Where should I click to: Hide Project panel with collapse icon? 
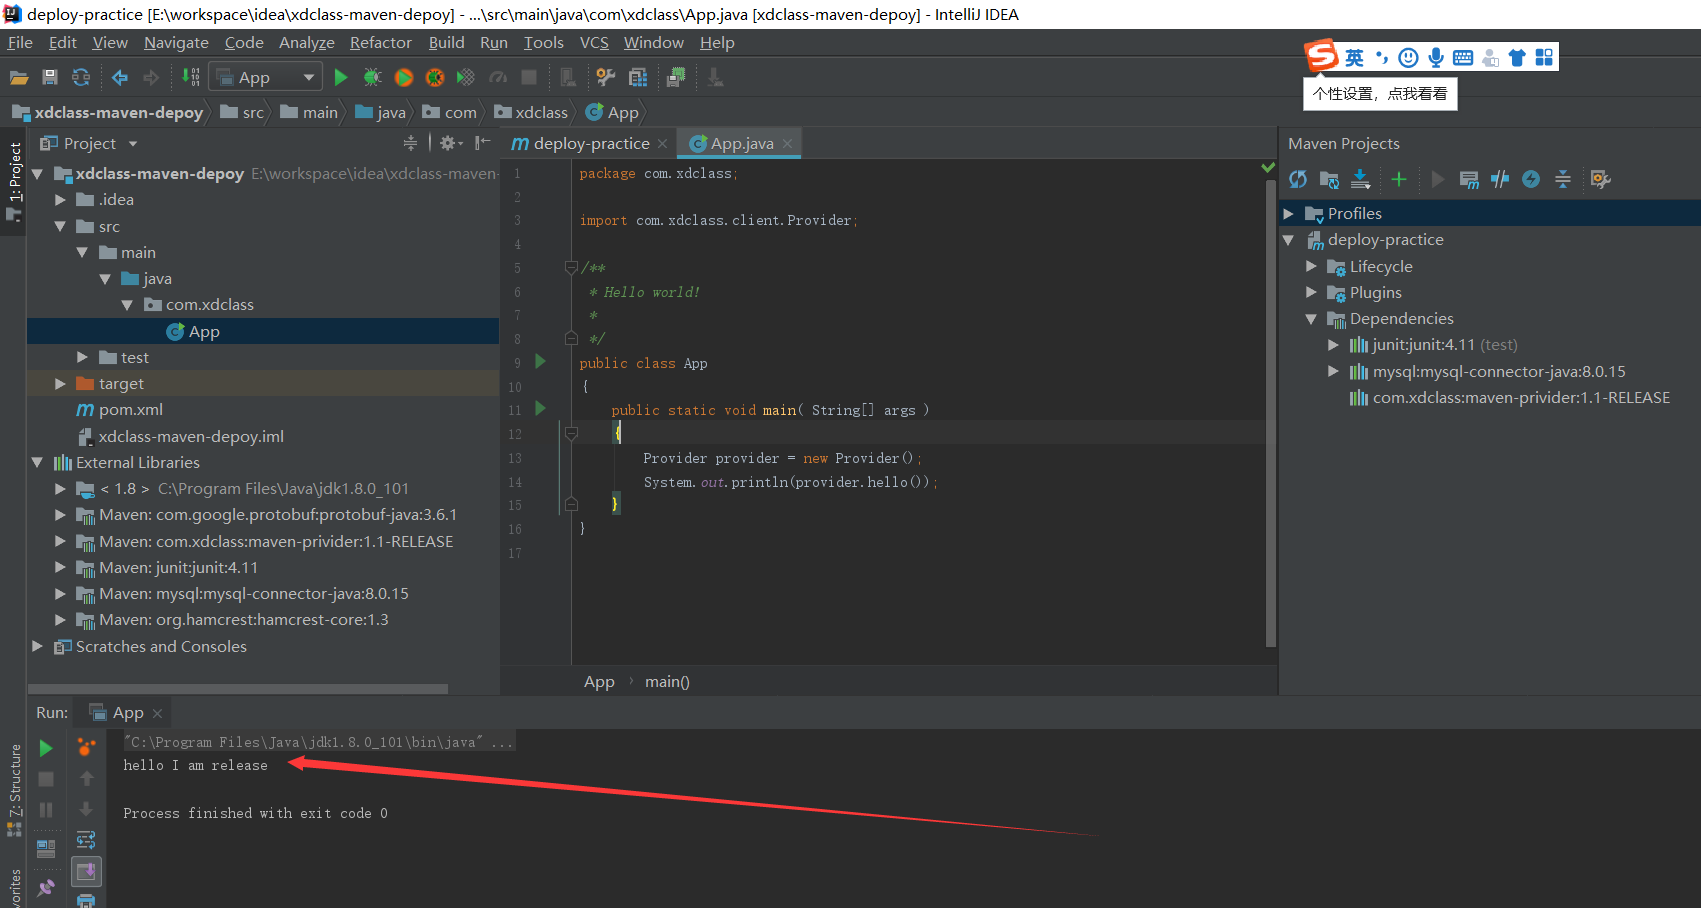[483, 143]
